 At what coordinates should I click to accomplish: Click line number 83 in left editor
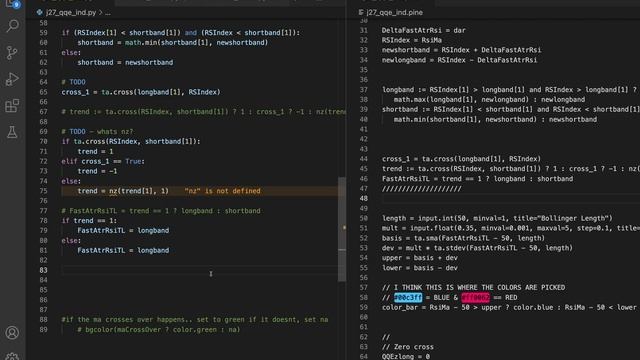pyautogui.click(x=43, y=270)
